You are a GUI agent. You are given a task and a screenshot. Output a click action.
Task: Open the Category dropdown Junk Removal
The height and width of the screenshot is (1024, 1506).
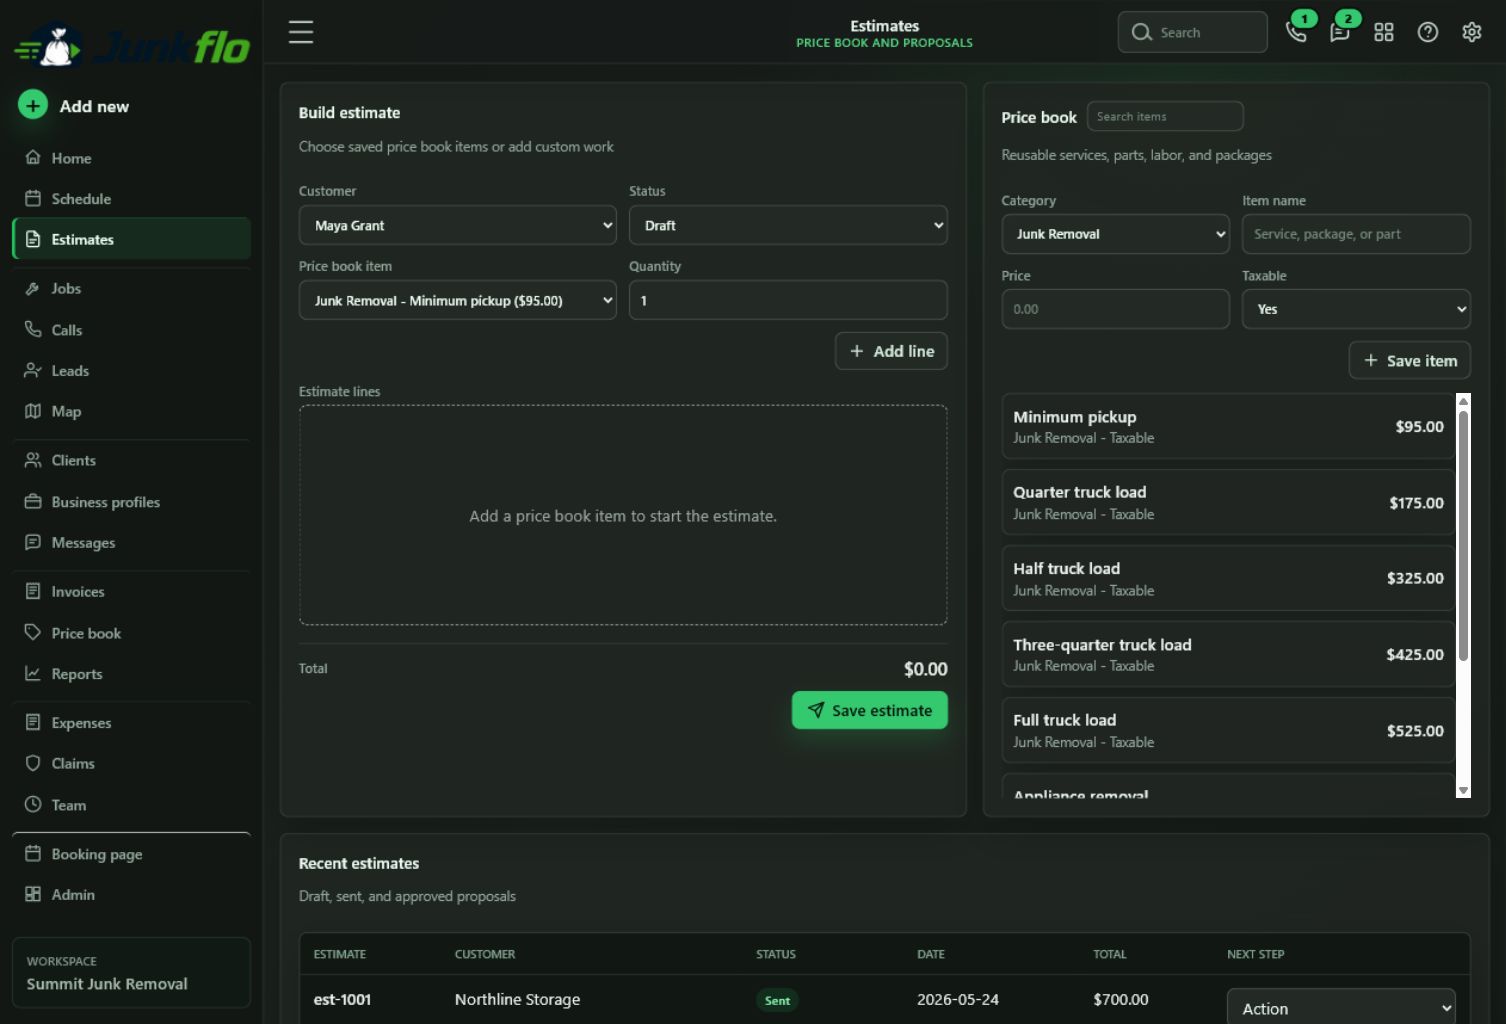[x=1115, y=234]
